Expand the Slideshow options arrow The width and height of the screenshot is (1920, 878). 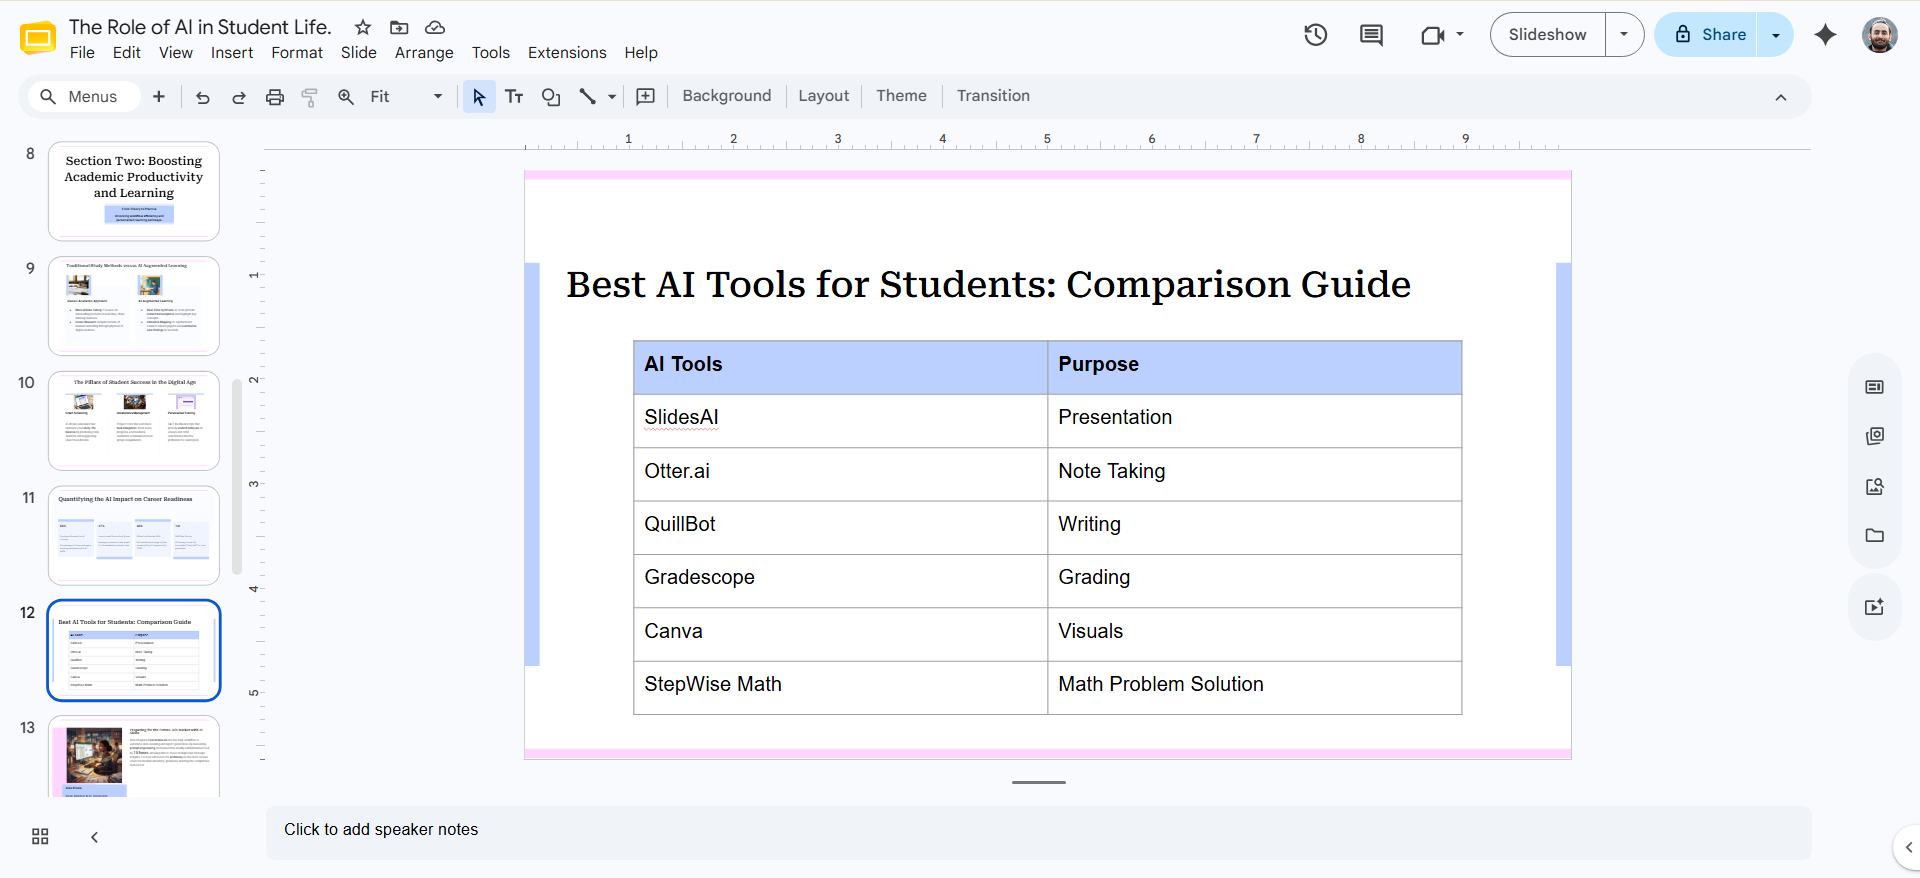click(1624, 35)
